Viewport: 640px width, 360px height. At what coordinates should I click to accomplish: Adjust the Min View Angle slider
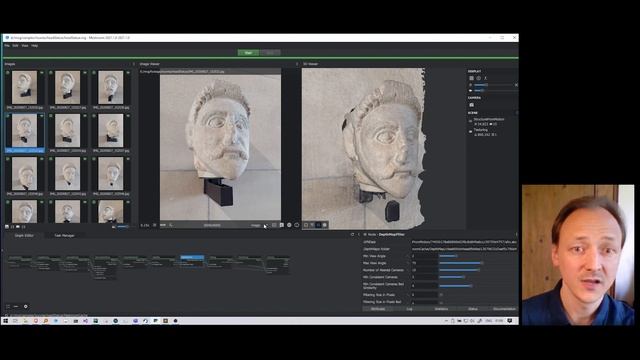pos(478,256)
